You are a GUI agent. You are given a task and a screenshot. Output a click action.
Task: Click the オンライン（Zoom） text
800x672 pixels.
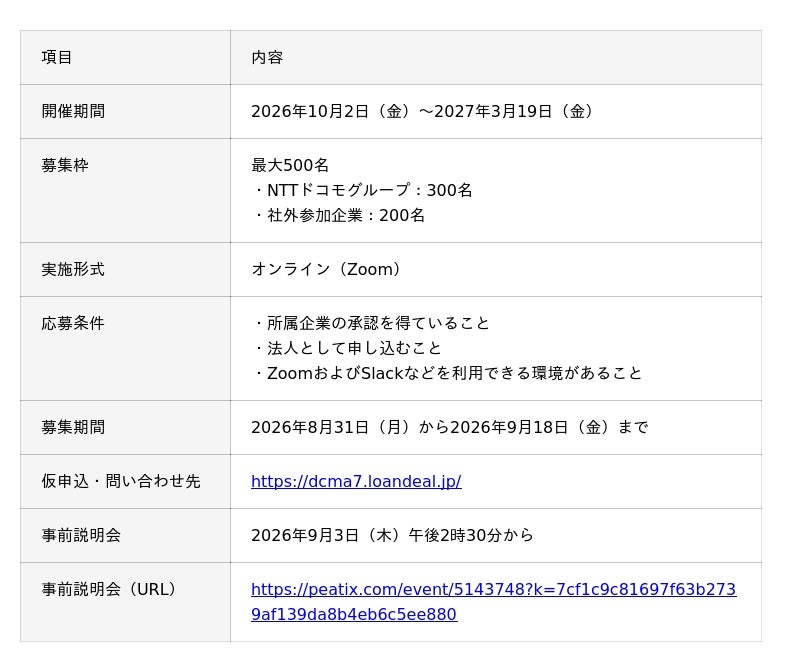[x=326, y=269]
